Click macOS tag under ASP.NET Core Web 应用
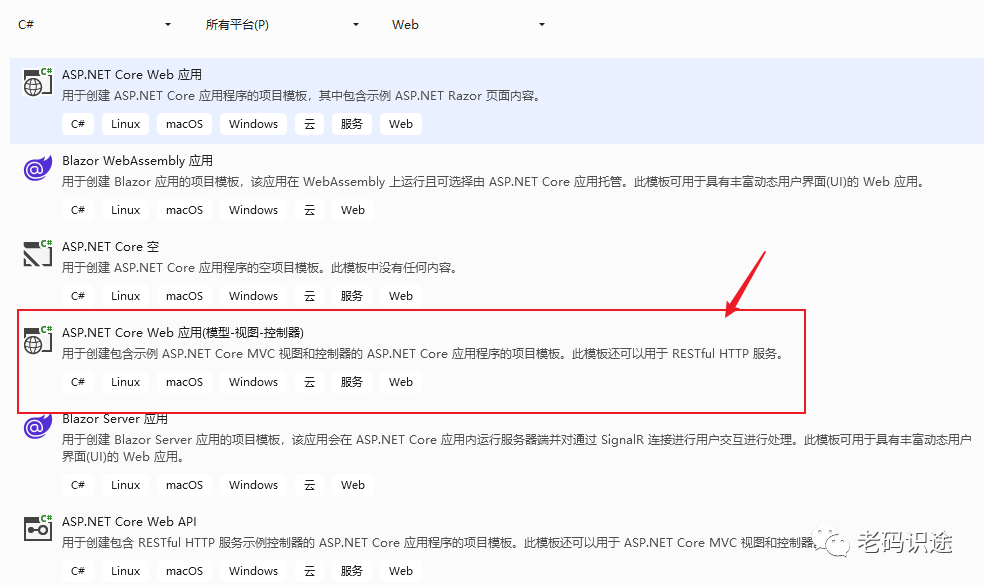The width and height of the screenshot is (984, 585). [184, 124]
